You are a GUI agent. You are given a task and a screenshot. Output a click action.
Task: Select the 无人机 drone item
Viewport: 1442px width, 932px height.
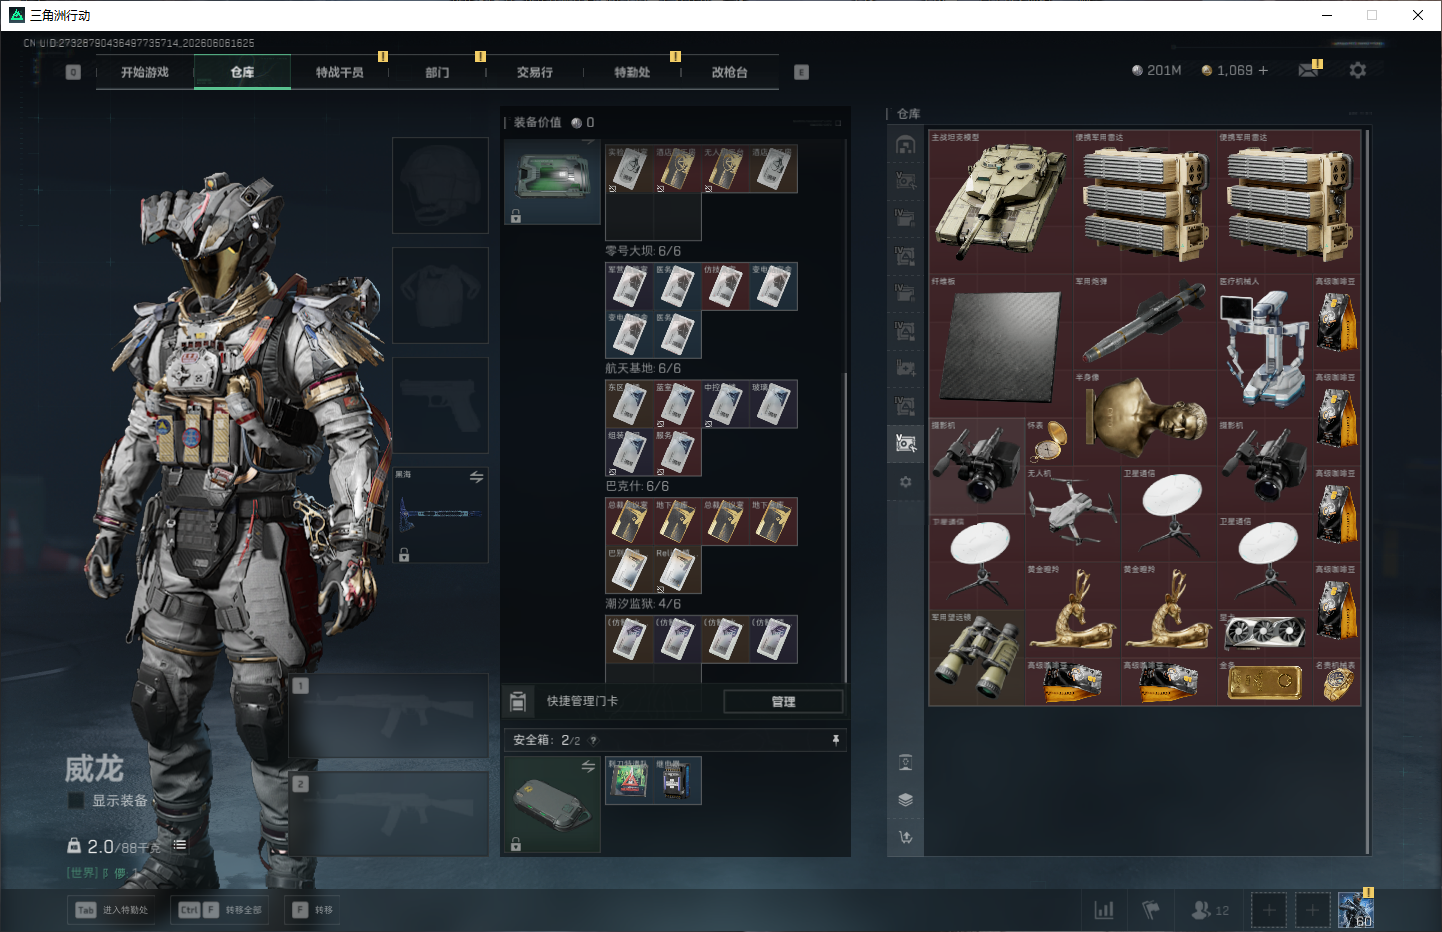pyautogui.click(x=1073, y=515)
